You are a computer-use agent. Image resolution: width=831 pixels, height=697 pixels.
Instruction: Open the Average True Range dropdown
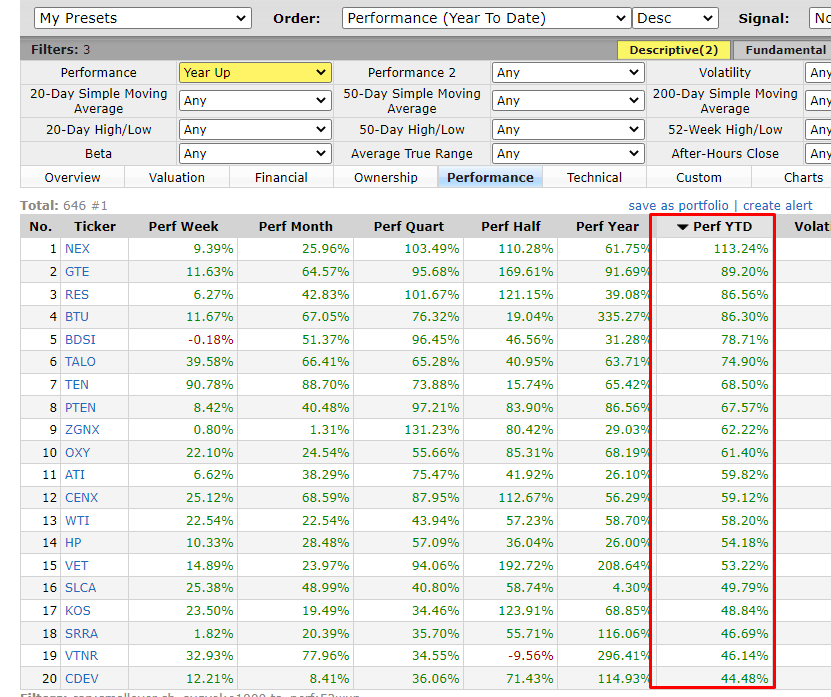coord(568,154)
